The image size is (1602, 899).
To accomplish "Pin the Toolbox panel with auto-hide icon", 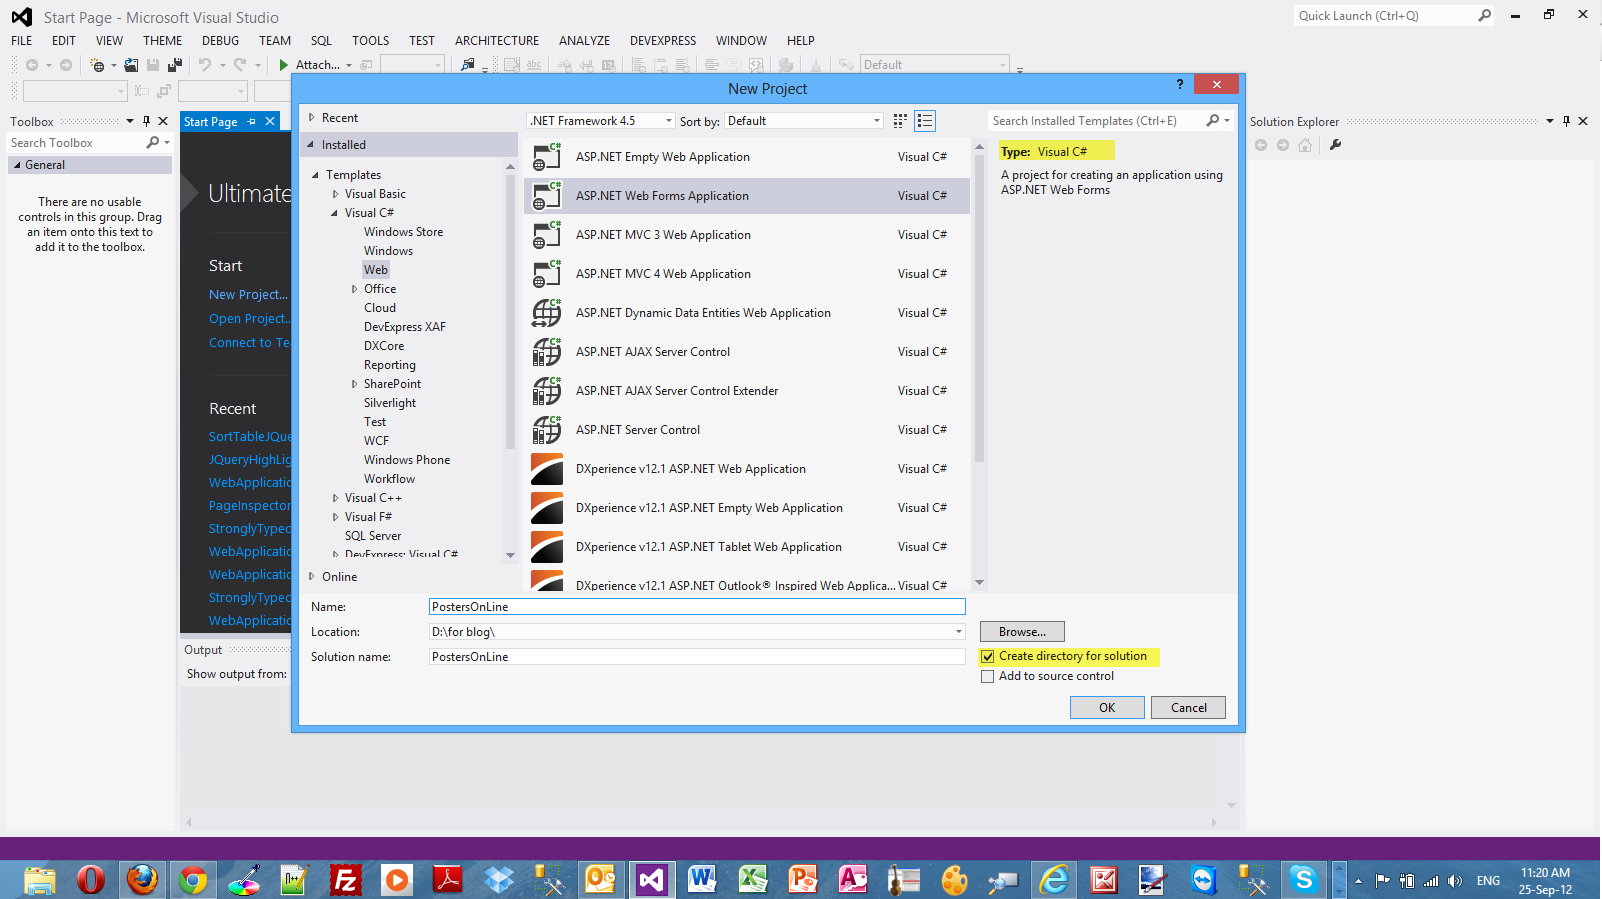I will click(146, 121).
